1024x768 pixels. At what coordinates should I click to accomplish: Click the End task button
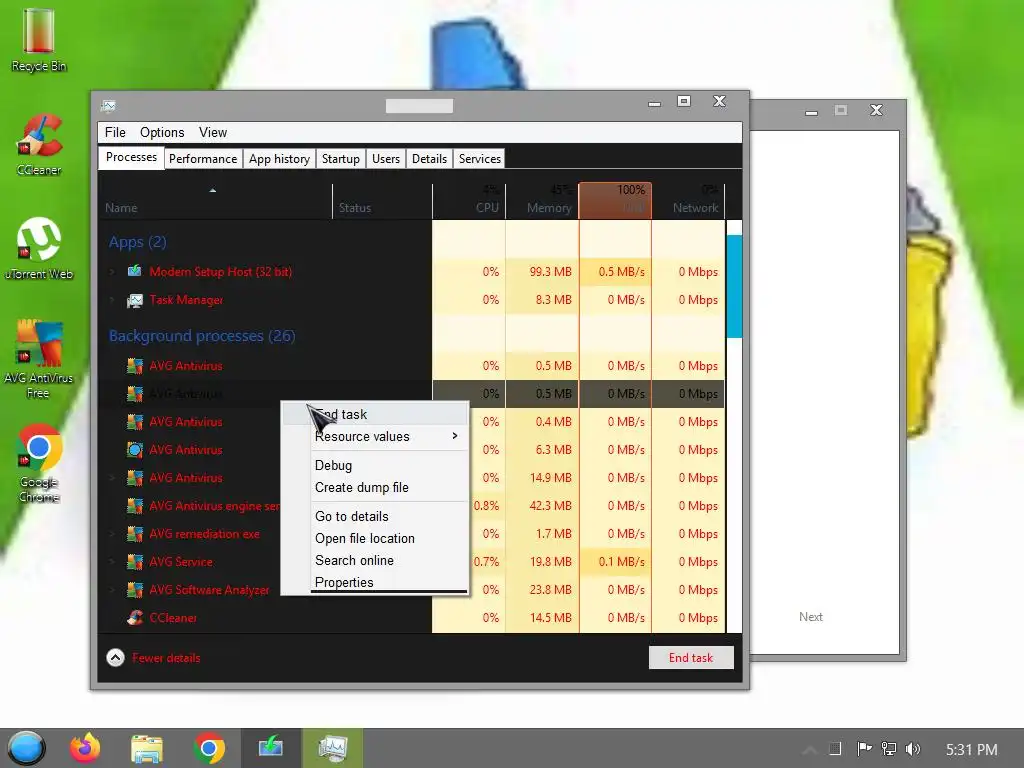[x=691, y=658]
